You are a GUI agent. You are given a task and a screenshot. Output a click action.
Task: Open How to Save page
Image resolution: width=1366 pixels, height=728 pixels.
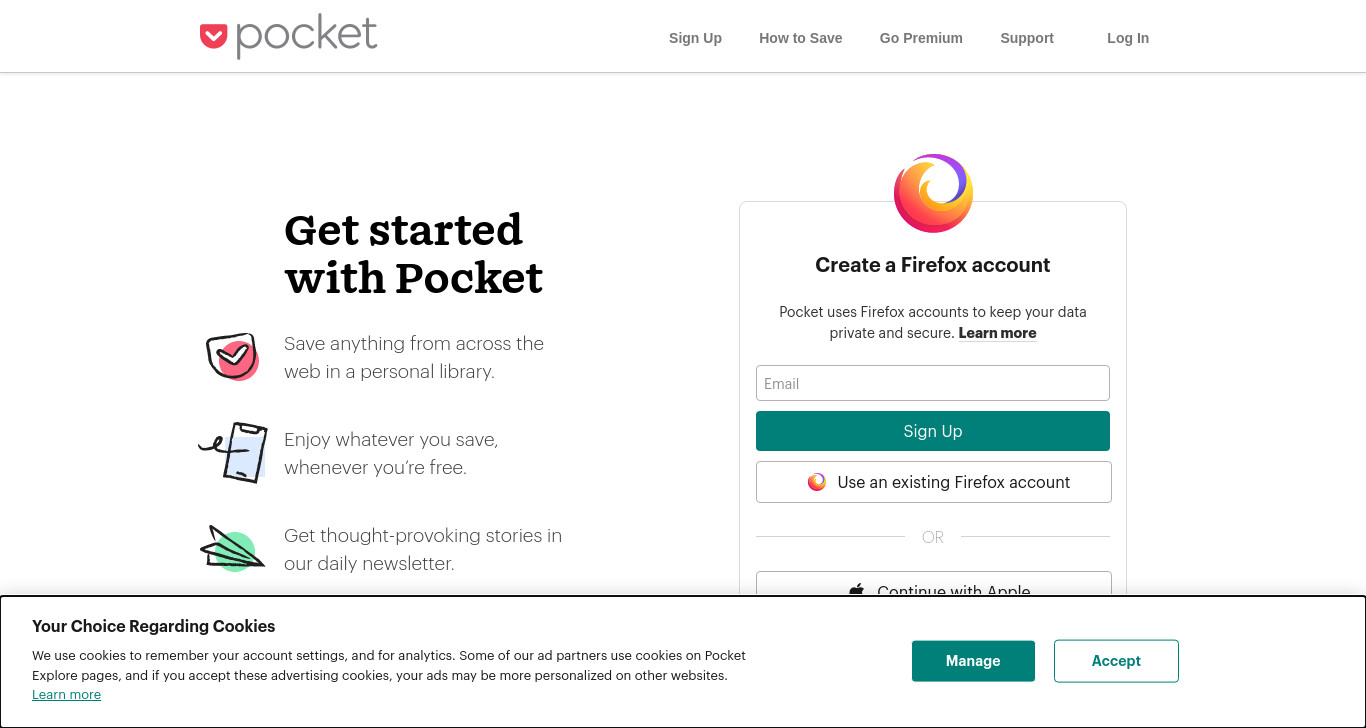coord(800,38)
